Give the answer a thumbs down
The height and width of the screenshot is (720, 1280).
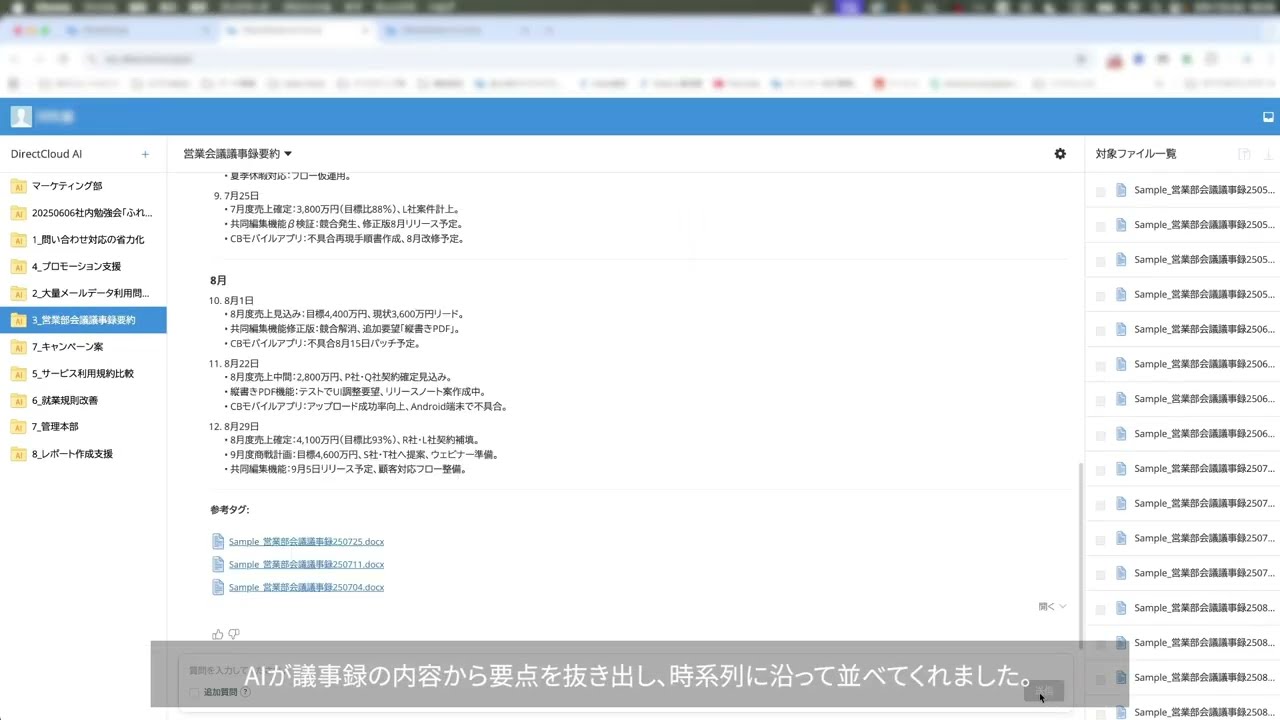pos(234,634)
